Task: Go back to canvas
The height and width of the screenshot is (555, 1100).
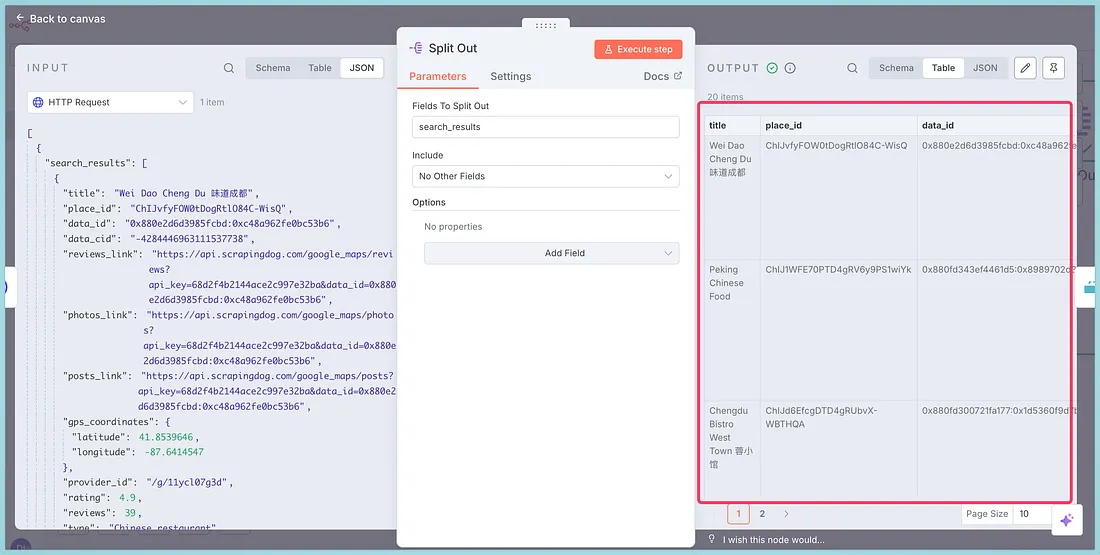Action: tap(60, 18)
